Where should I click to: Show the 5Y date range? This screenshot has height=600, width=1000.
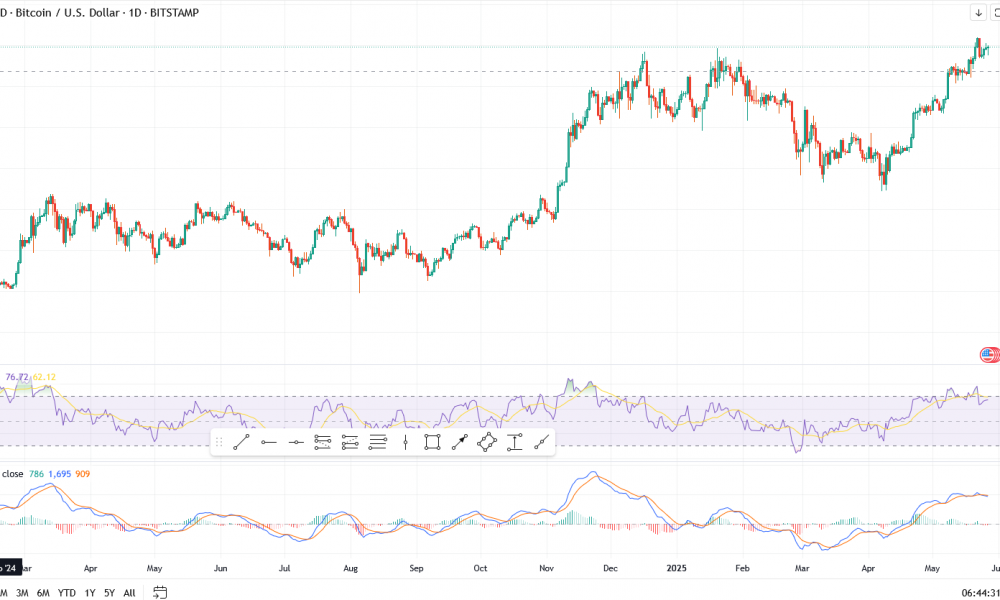(x=109, y=593)
